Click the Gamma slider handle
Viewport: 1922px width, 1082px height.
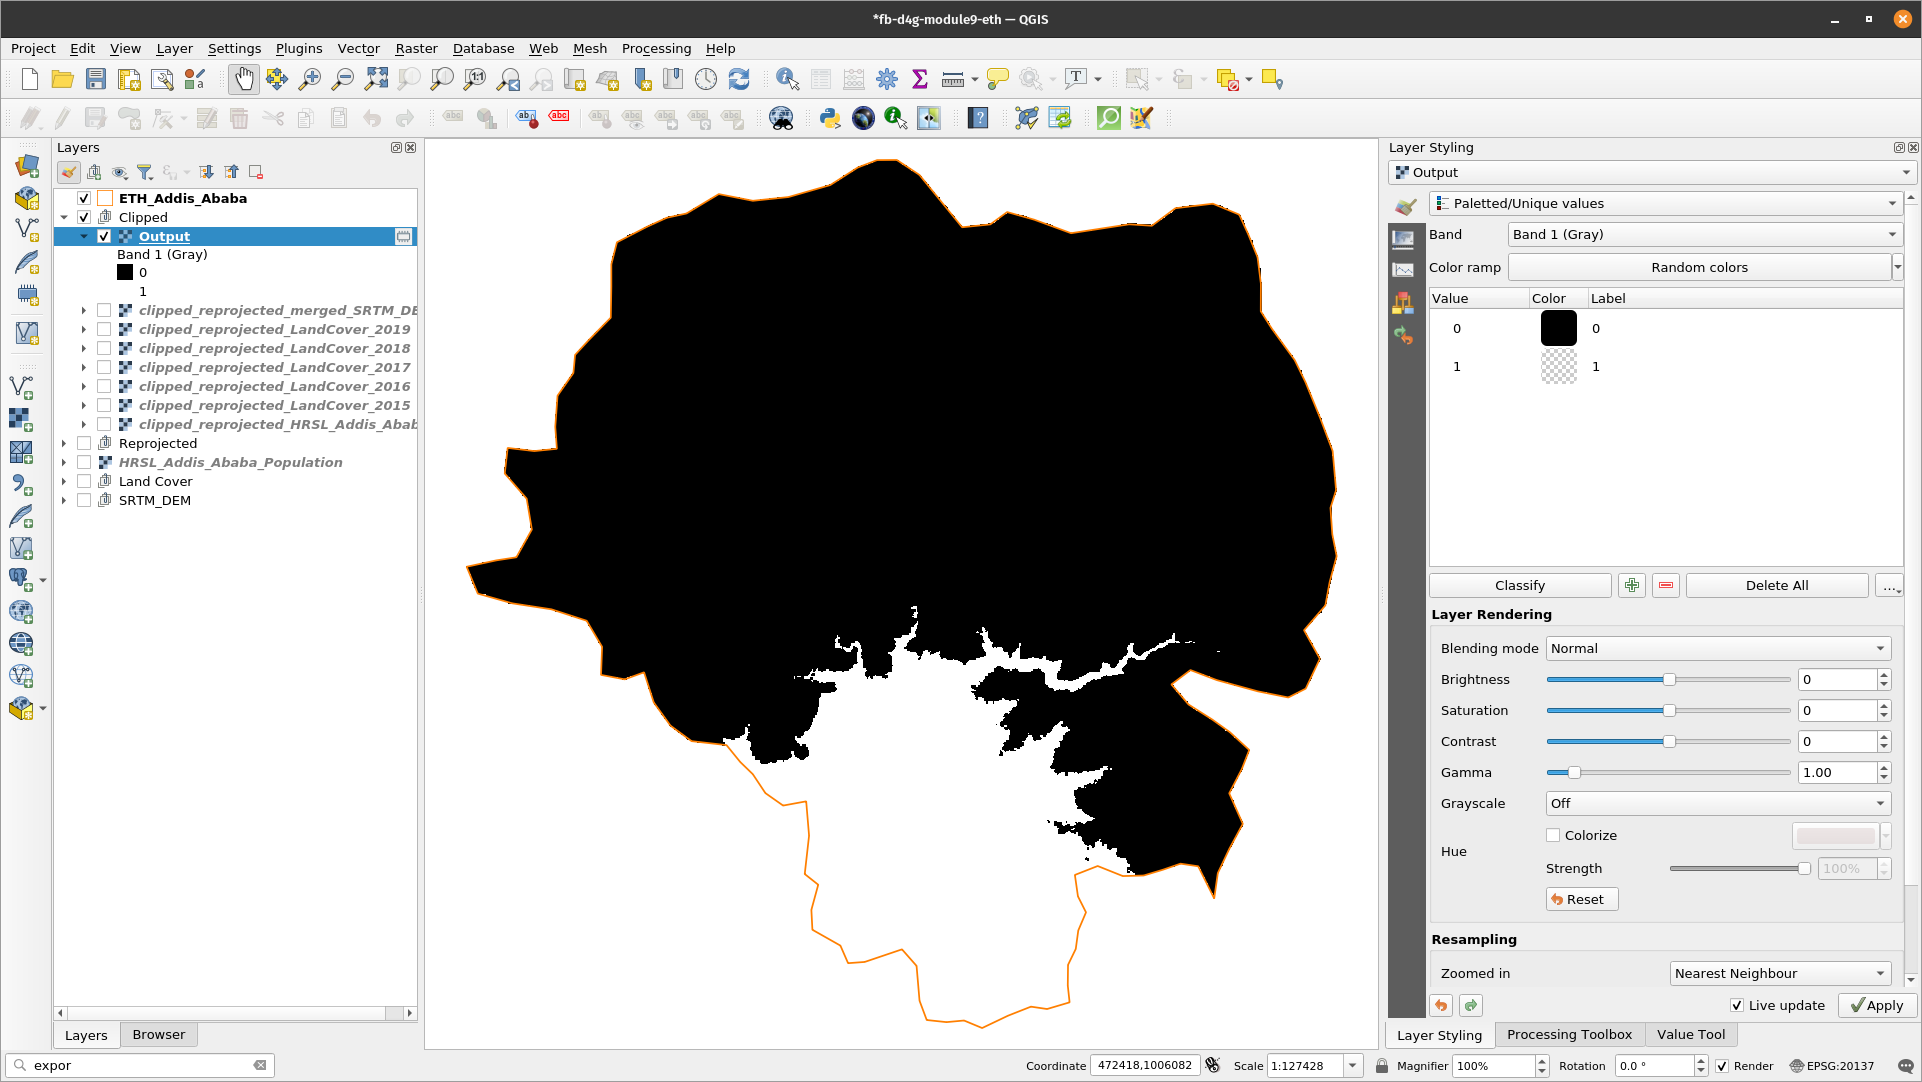pyautogui.click(x=1574, y=773)
